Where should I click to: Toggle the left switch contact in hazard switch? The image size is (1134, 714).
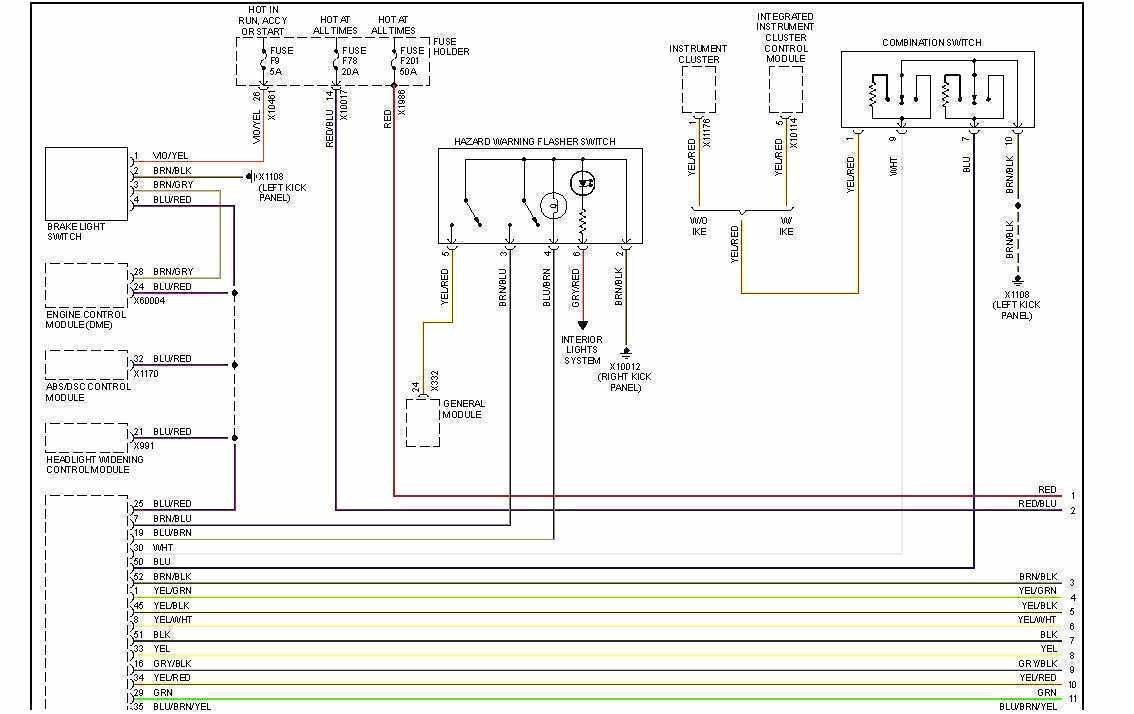coord(471,210)
